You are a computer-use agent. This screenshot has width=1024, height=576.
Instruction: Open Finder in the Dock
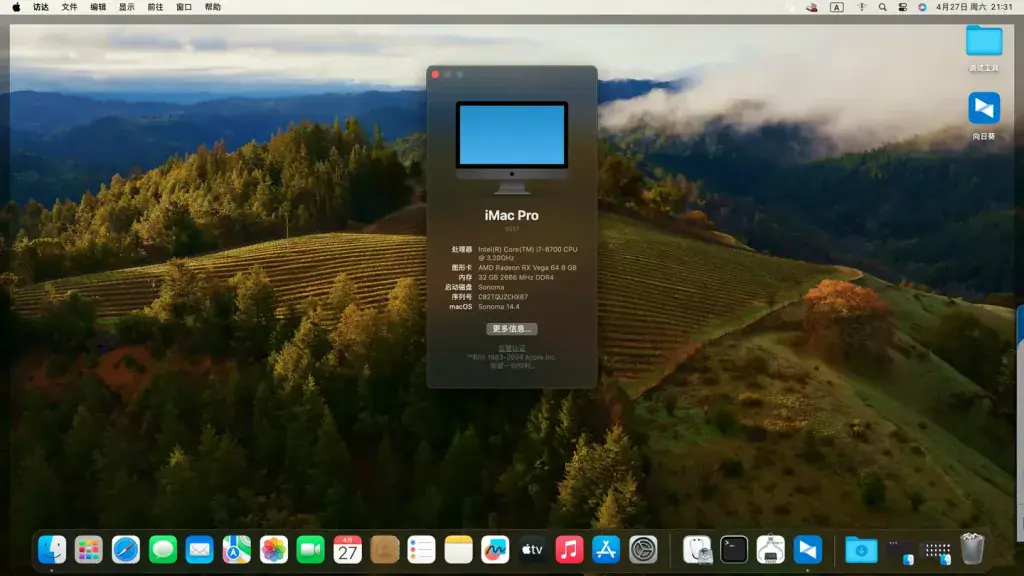[52, 550]
